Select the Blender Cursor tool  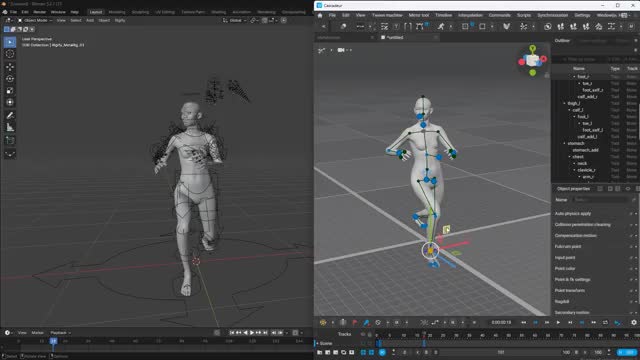pyautogui.click(x=10, y=54)
